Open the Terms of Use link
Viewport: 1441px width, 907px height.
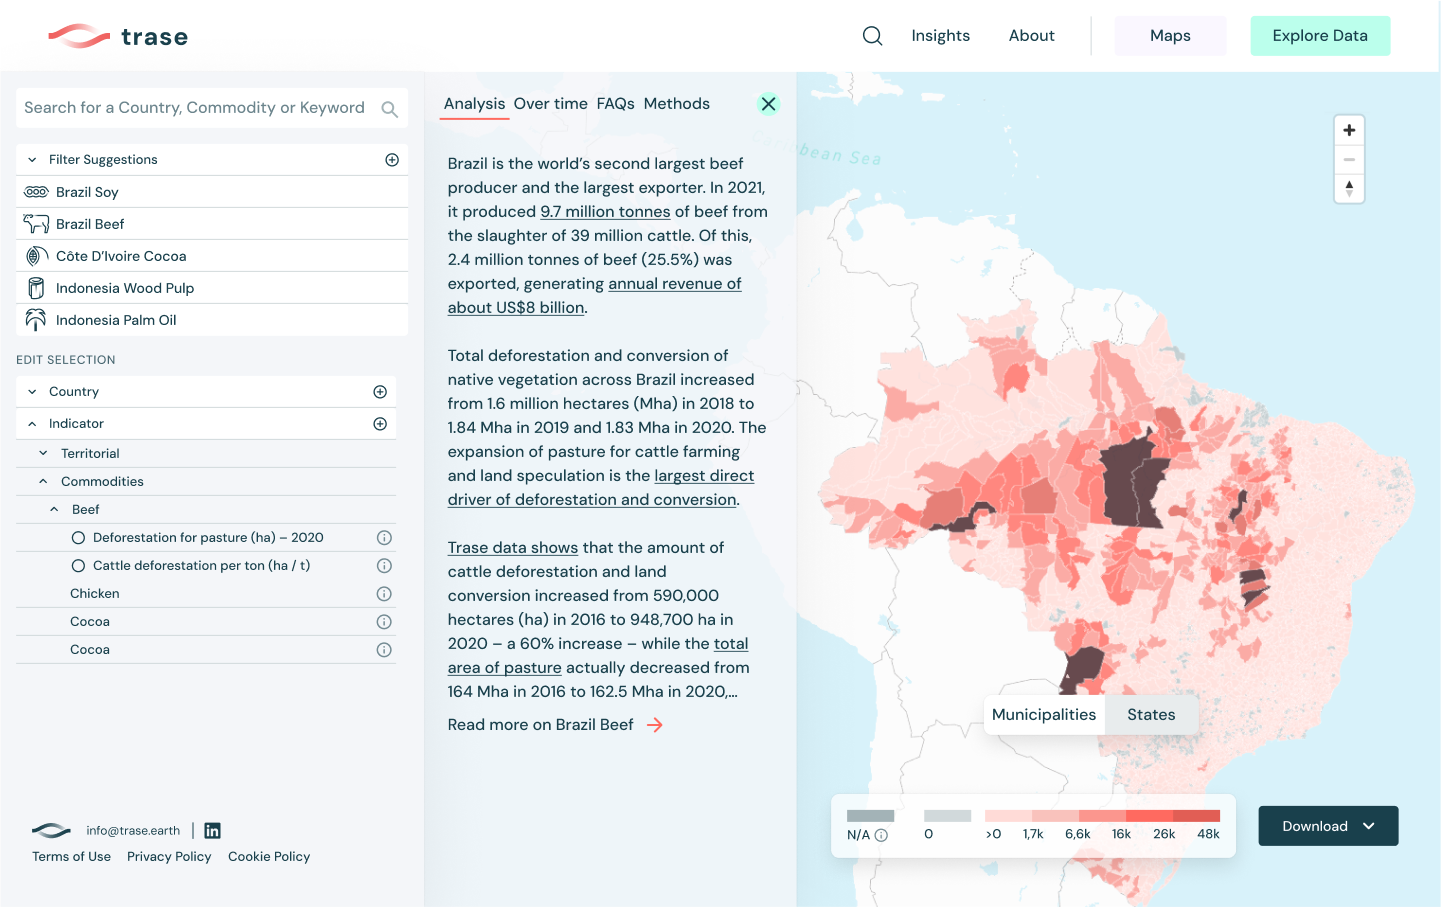point(71,857)
